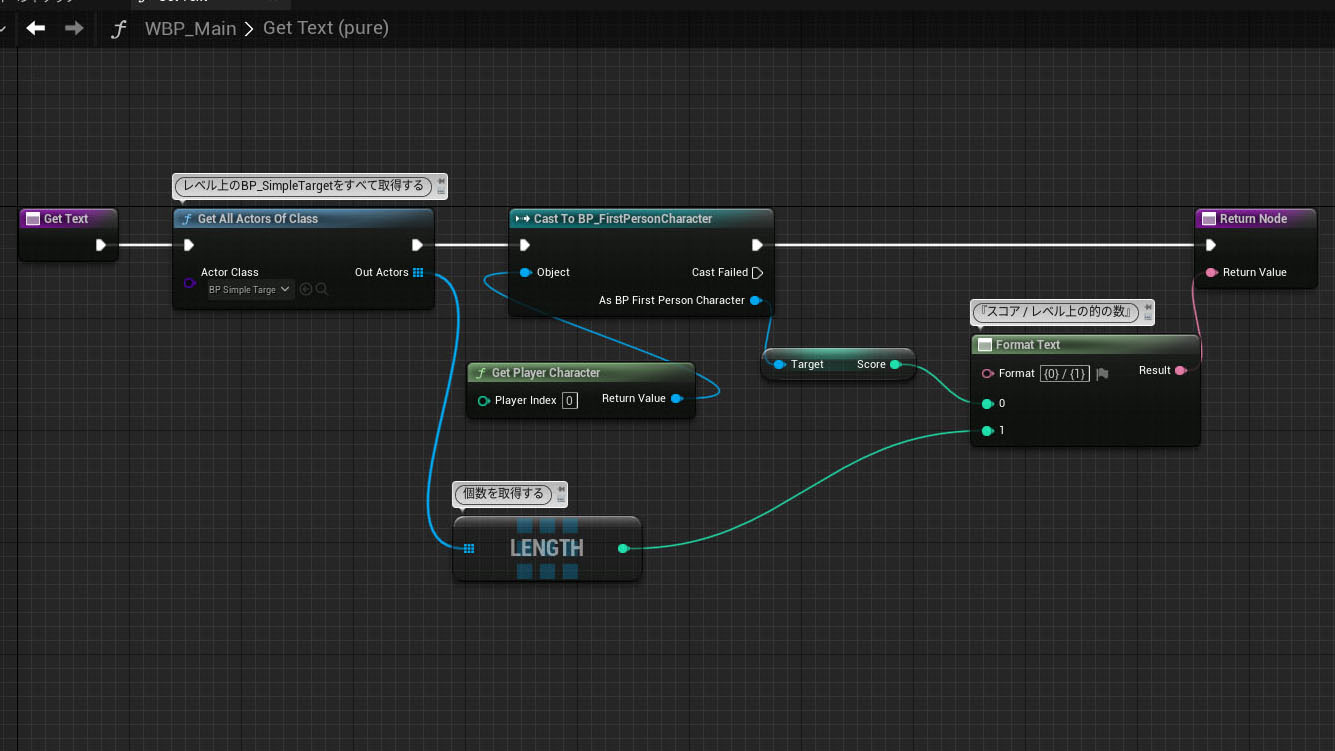Image resolution: width=1335 pixels, height=751 pixels.
Task: Click the Format text field {0} / {1}
Action: (1064, 374)
